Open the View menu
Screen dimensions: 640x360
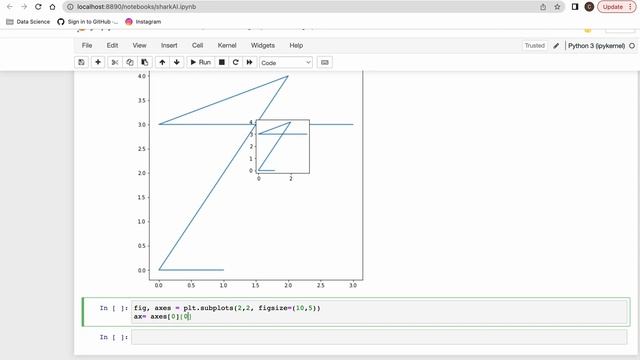(139, 45)
